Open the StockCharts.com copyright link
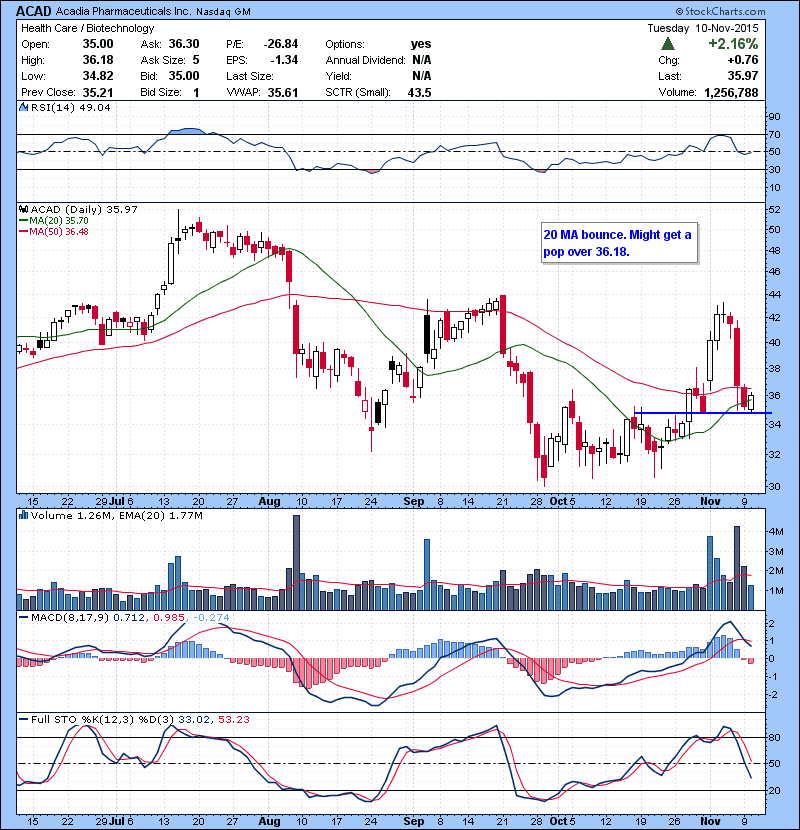The width and height of the screenshot is (800, 830). tap(720, 11)
